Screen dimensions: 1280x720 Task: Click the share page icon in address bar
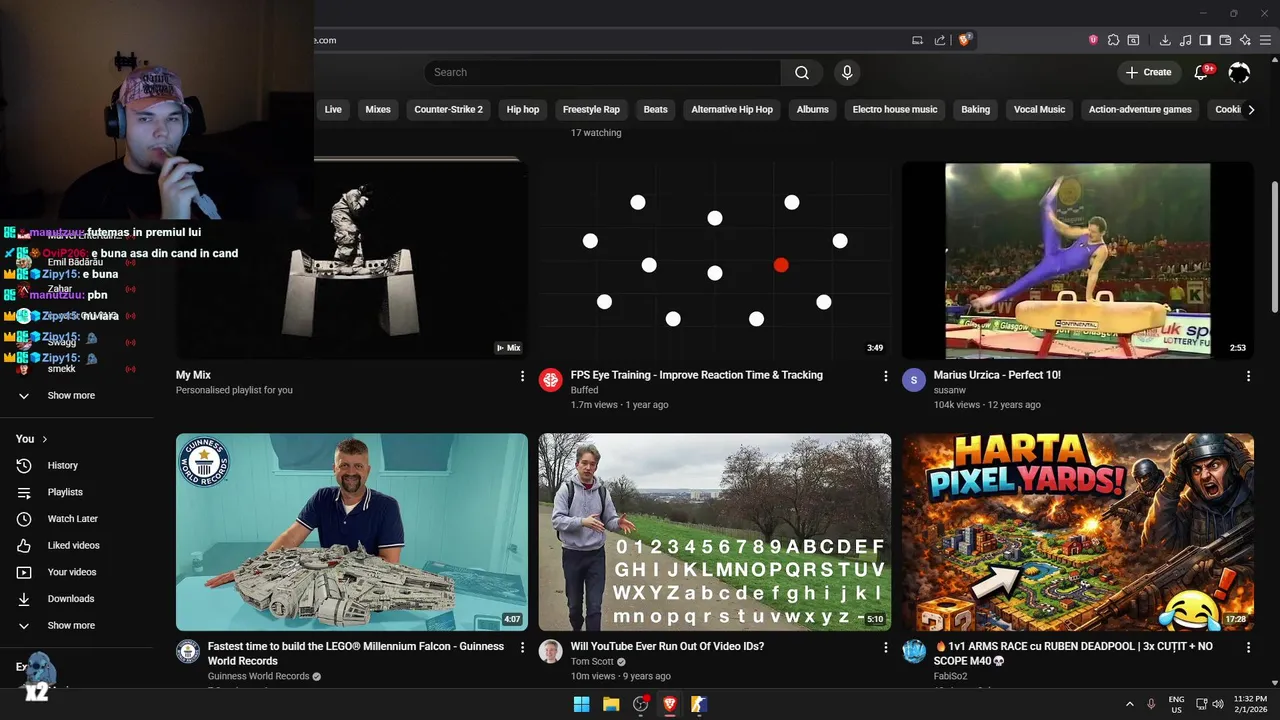(940, 40)
